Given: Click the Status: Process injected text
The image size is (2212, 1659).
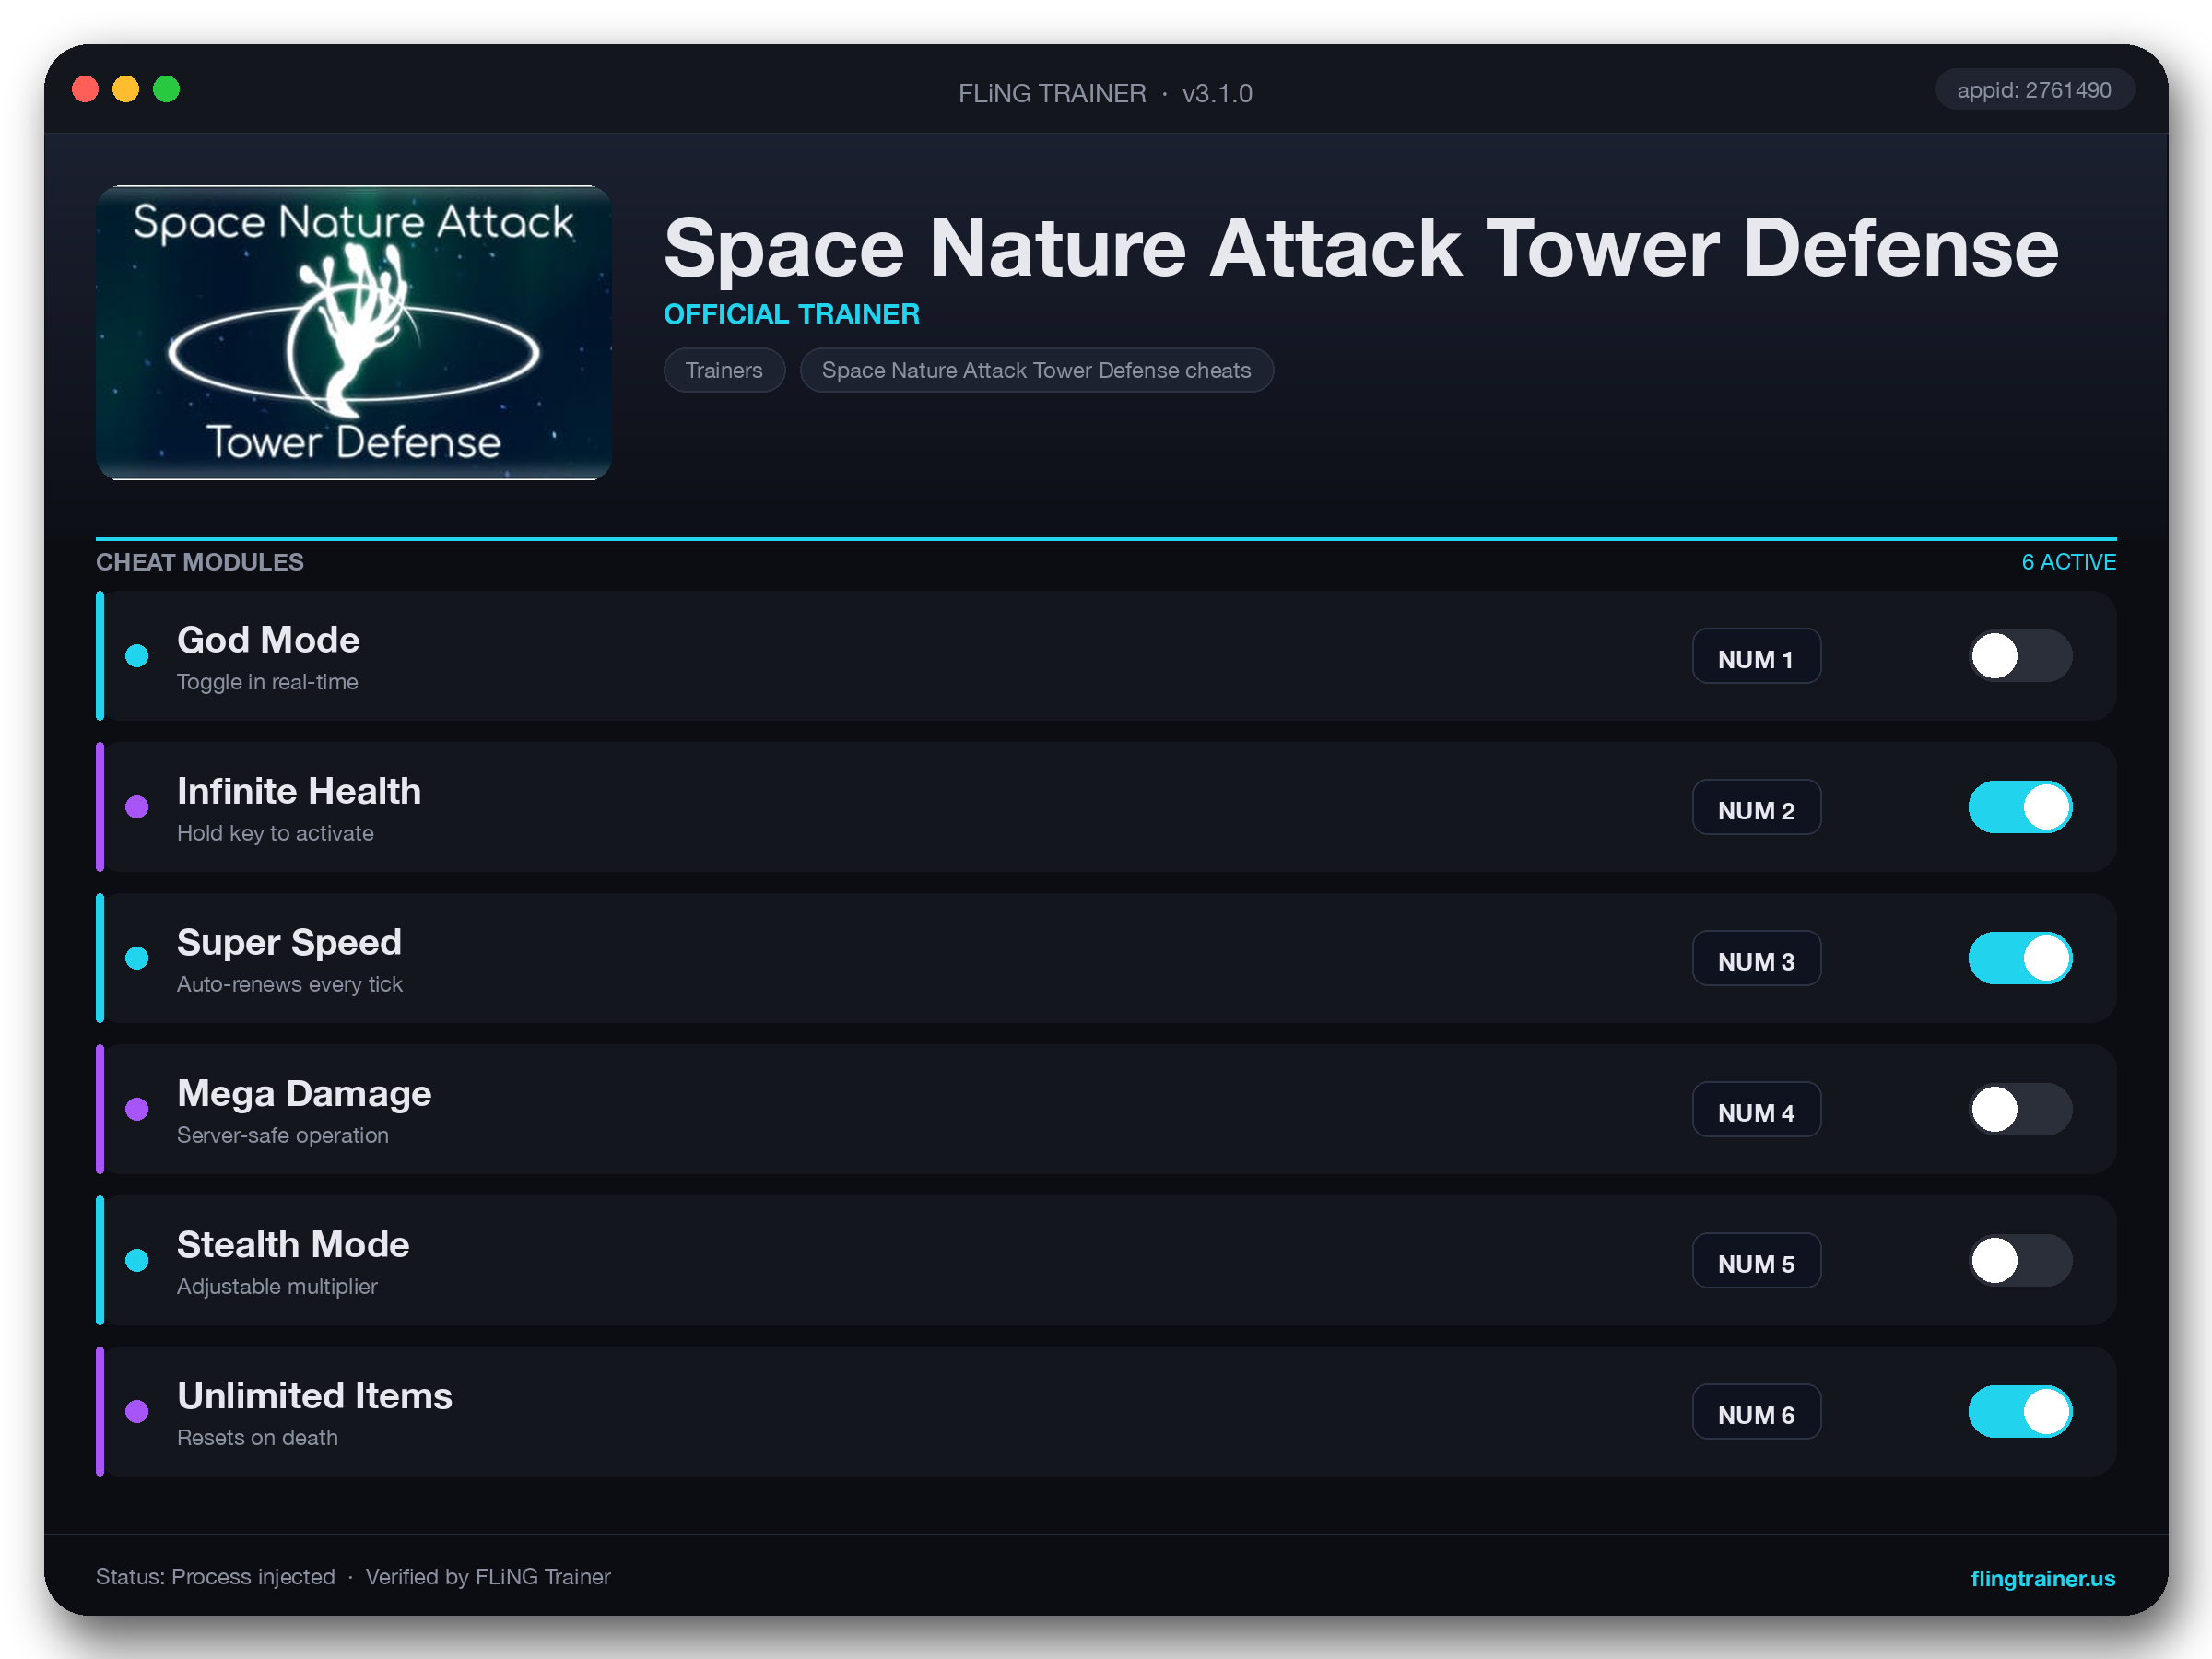Looking at the screenshot, I should (215, 1577).
